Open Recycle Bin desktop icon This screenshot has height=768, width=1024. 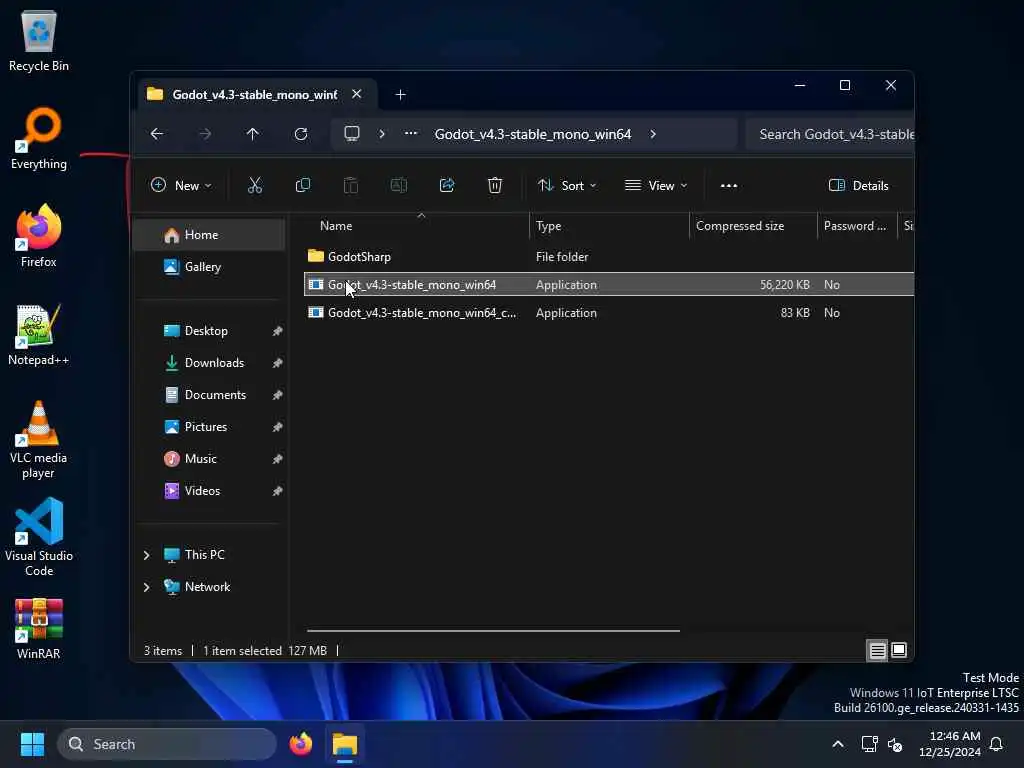(x=39, y=40)
